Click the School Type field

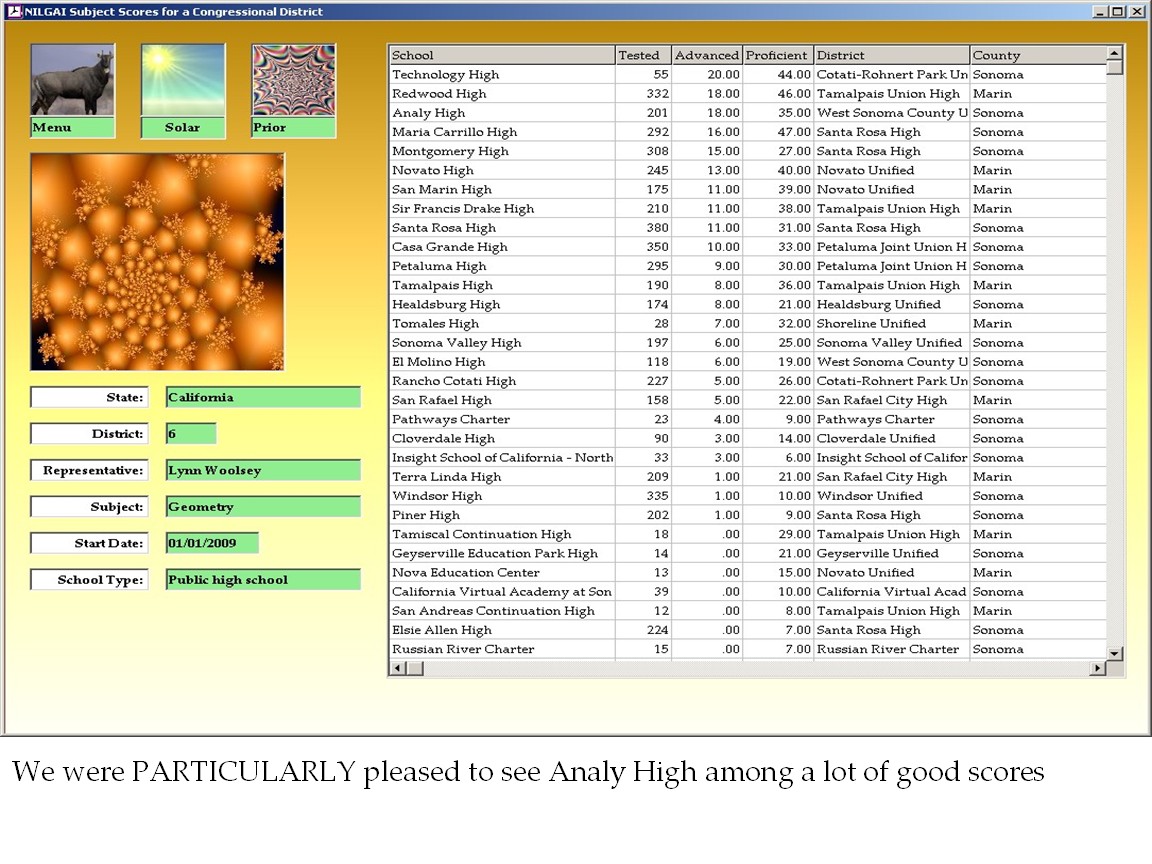[x=263, y=580]
